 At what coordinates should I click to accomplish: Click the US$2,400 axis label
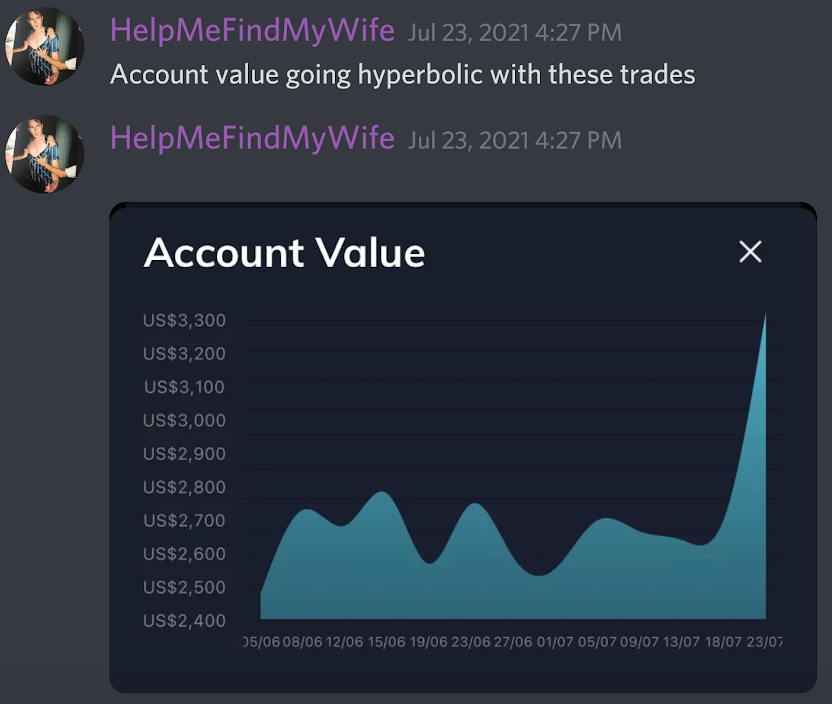tap(184, 621)
